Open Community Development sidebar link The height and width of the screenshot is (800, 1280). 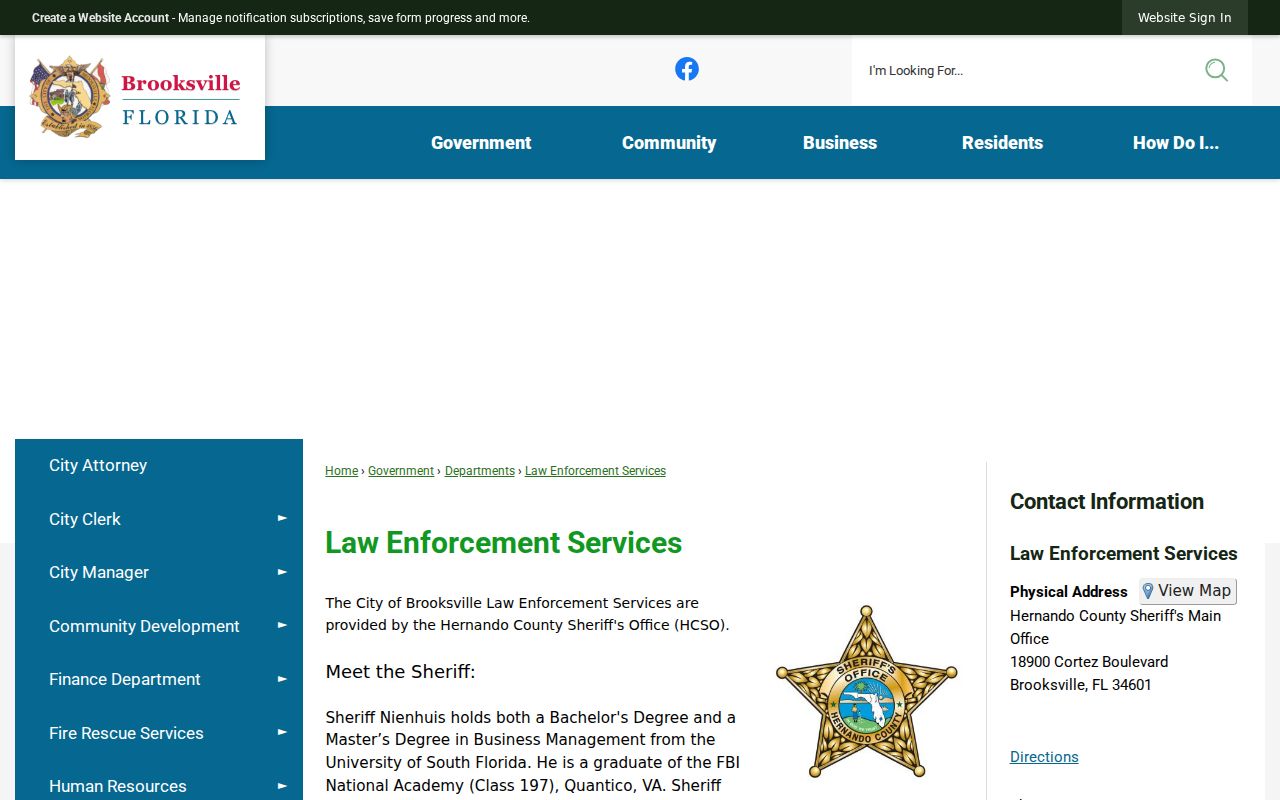144,626
